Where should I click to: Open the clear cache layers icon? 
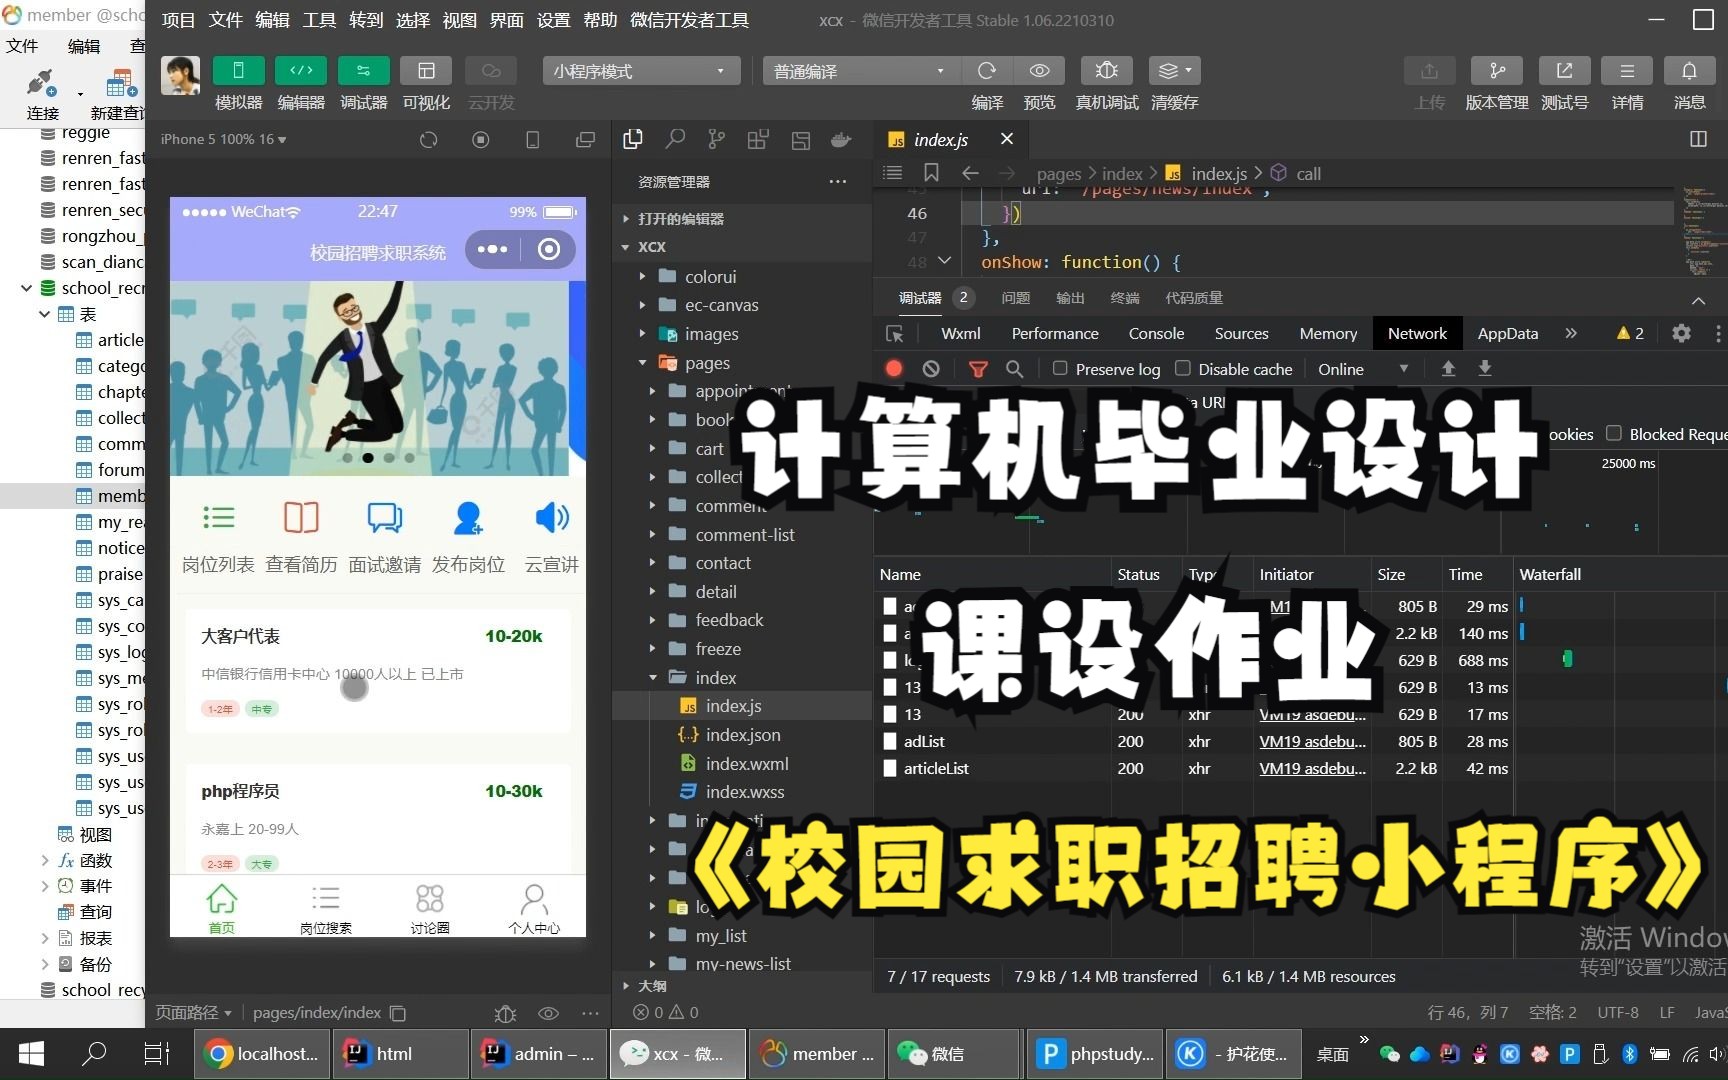point(1174,71)
